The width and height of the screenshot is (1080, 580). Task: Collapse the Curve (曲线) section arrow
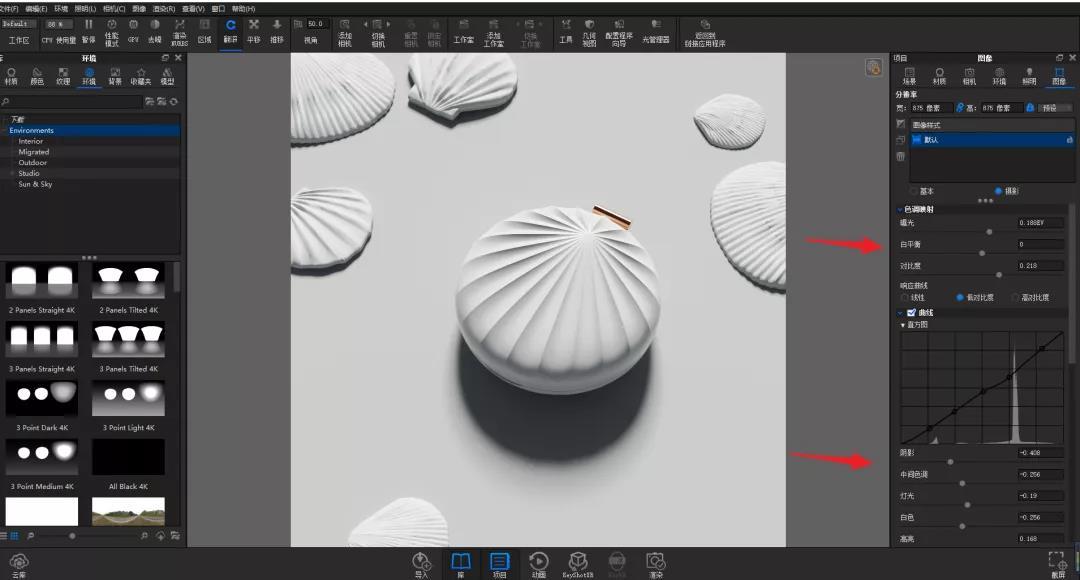coord(900,313)
